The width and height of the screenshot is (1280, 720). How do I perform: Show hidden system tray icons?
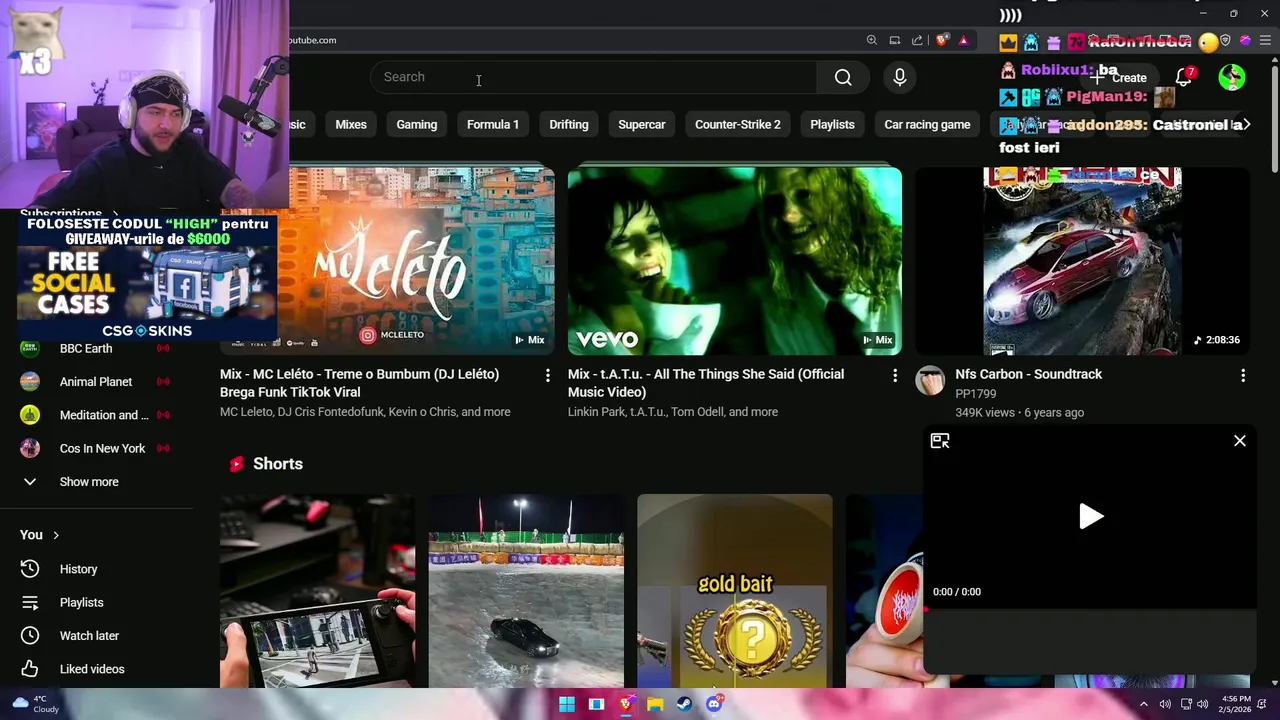coord(1143,704)
